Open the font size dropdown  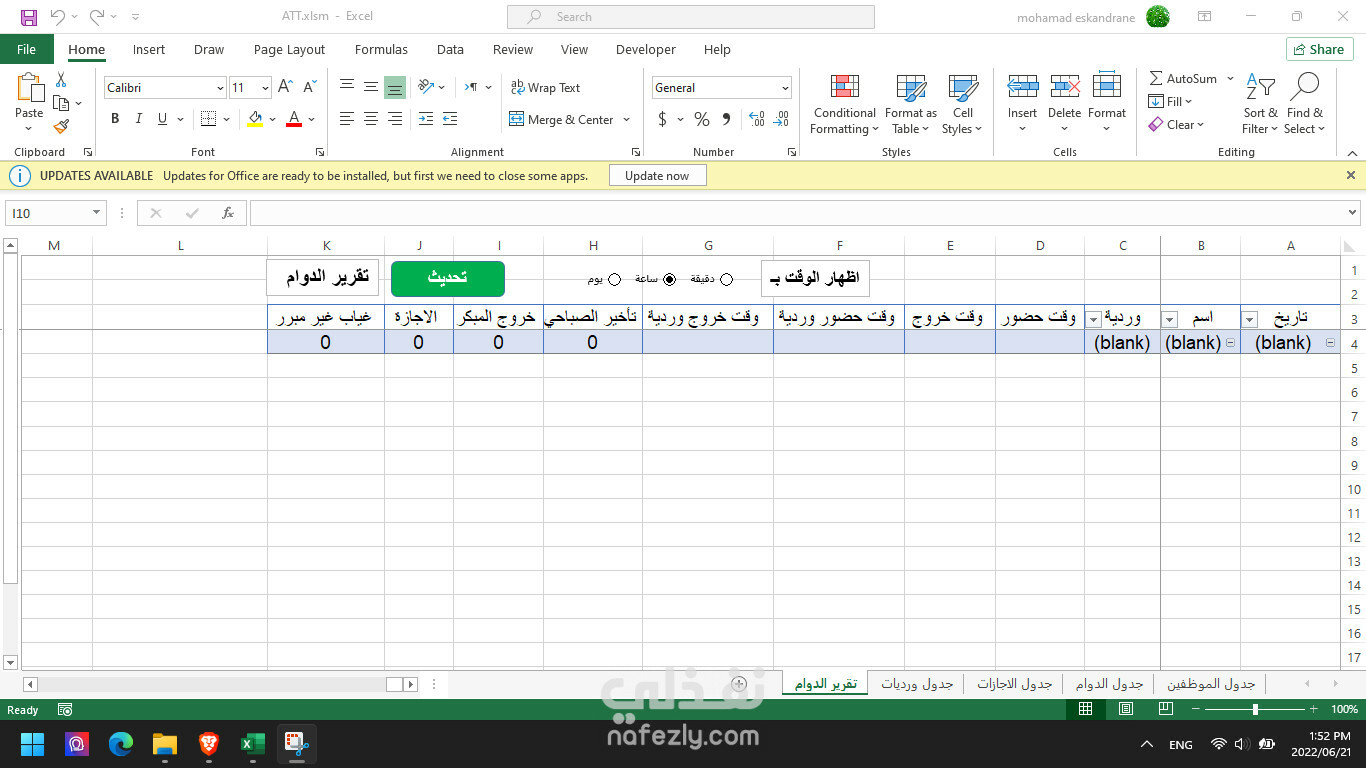pyautogui.click(x=265, y=88)
